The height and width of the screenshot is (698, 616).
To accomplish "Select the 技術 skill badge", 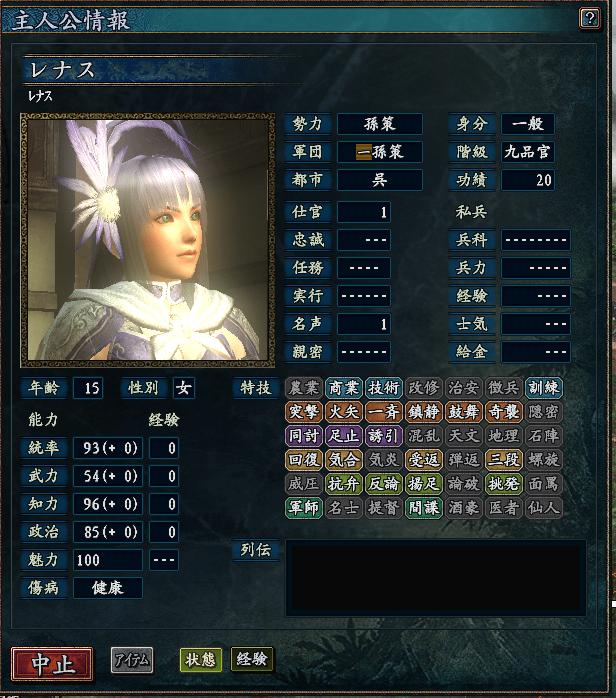I will click(384, 388).
